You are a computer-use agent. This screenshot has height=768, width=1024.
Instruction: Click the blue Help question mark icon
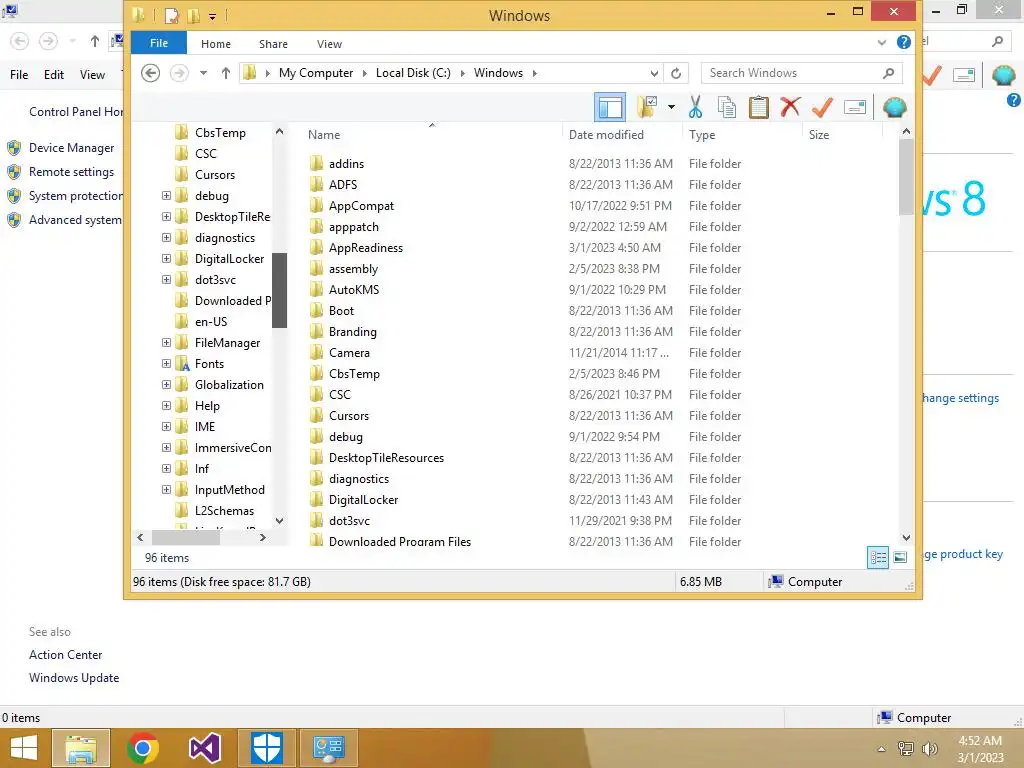[904, 42]
